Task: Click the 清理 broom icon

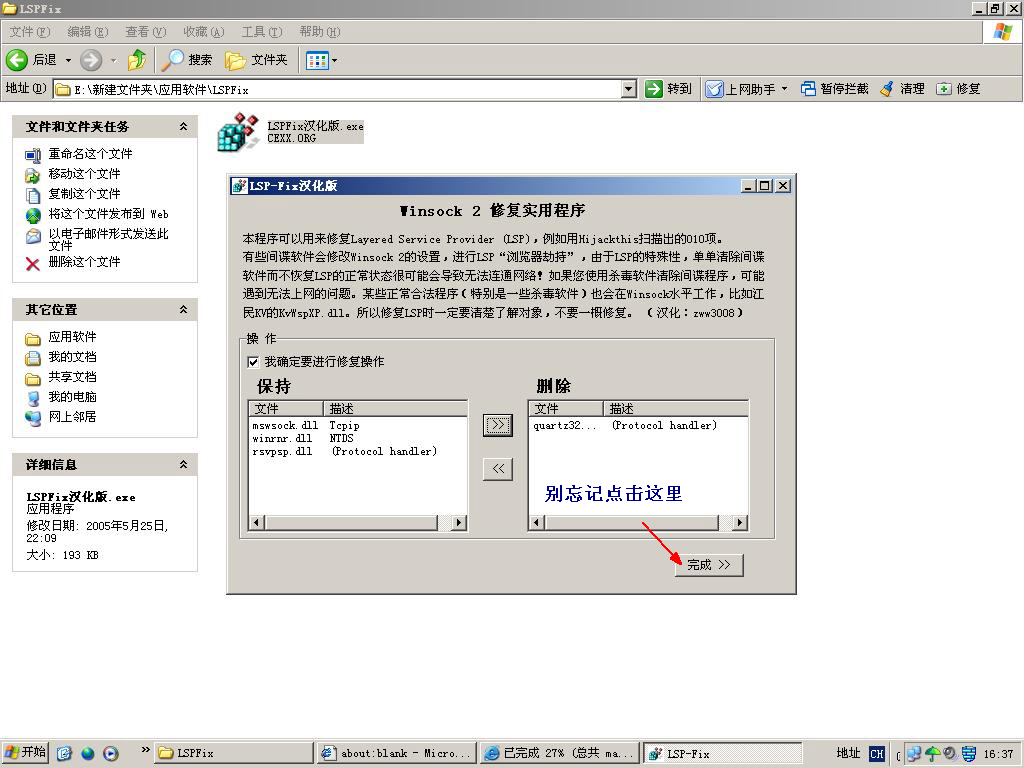Action: tap(886, 89)
